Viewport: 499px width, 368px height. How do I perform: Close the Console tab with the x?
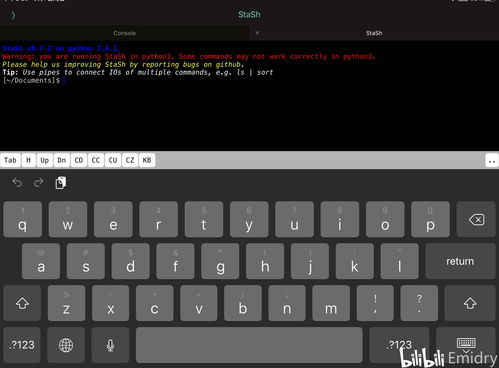click(257, 33)
